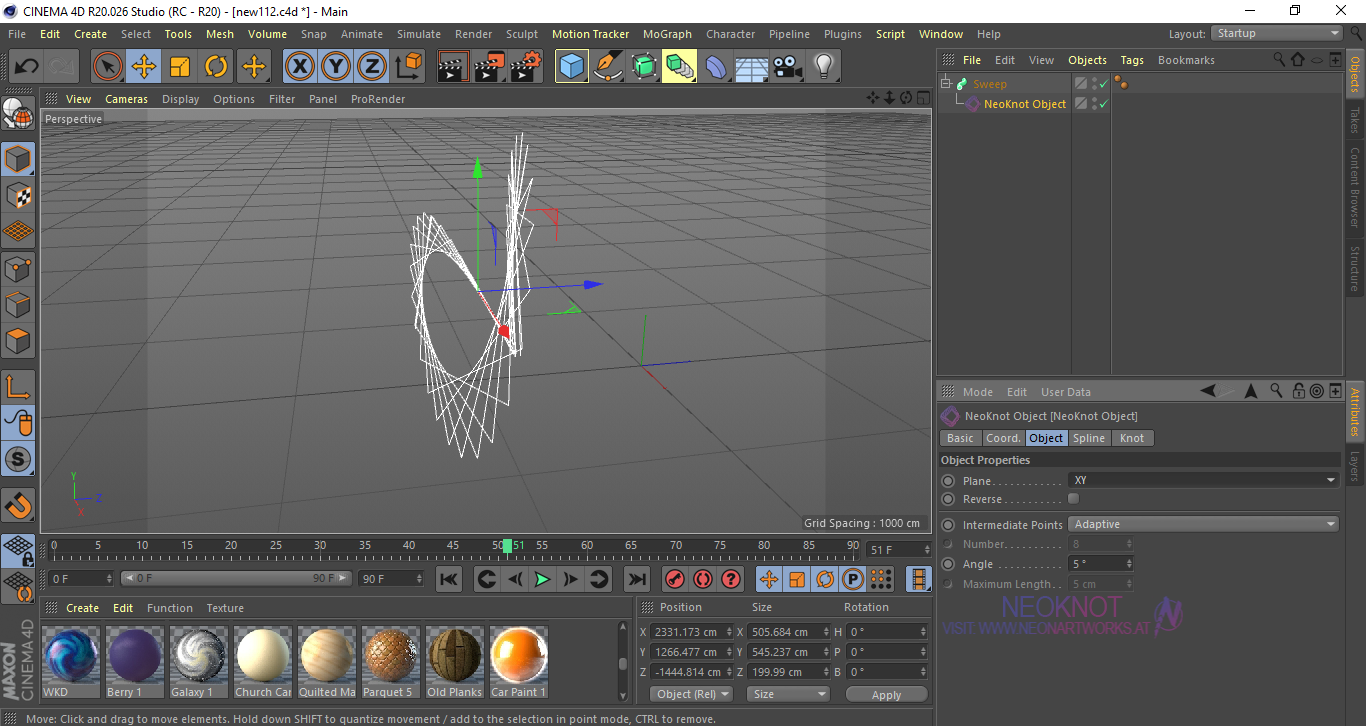Toggle the Reverse checkbox

[1073, 498]
